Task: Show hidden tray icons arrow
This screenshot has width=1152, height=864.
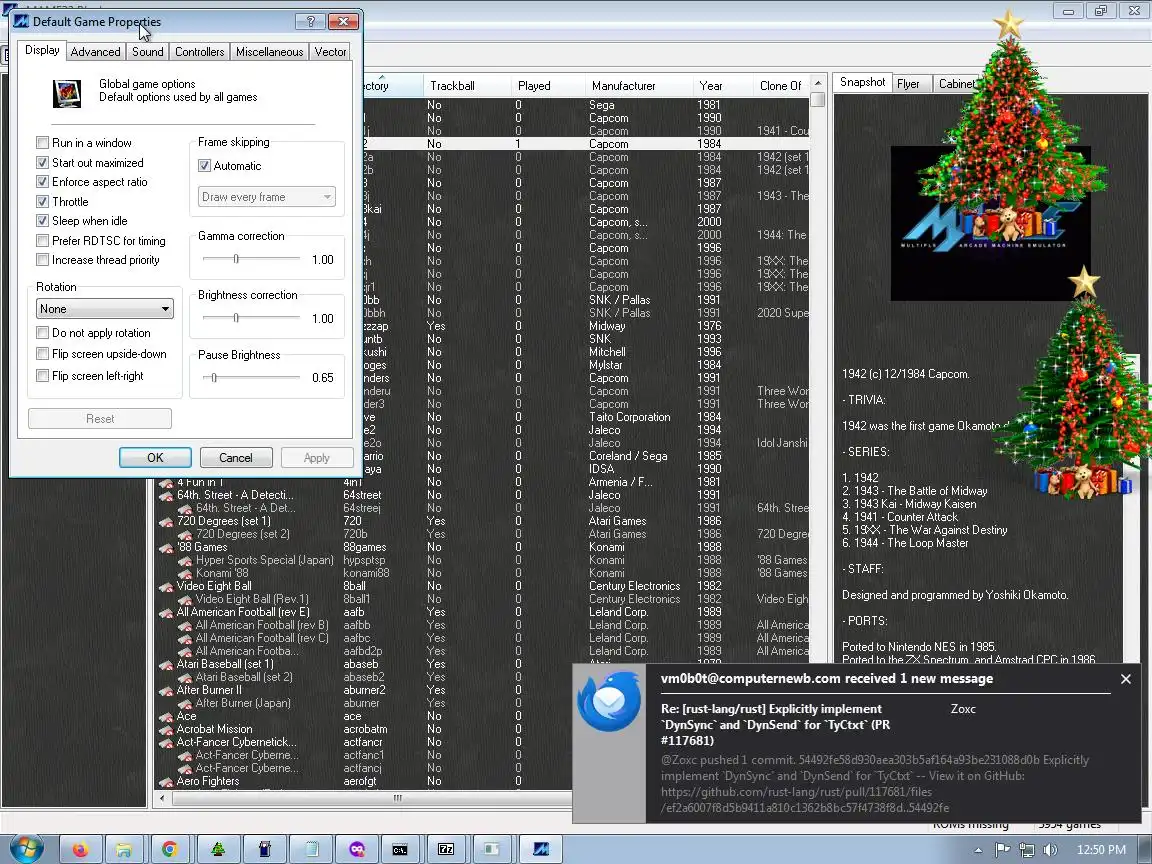Action: (x=978, y=850)
